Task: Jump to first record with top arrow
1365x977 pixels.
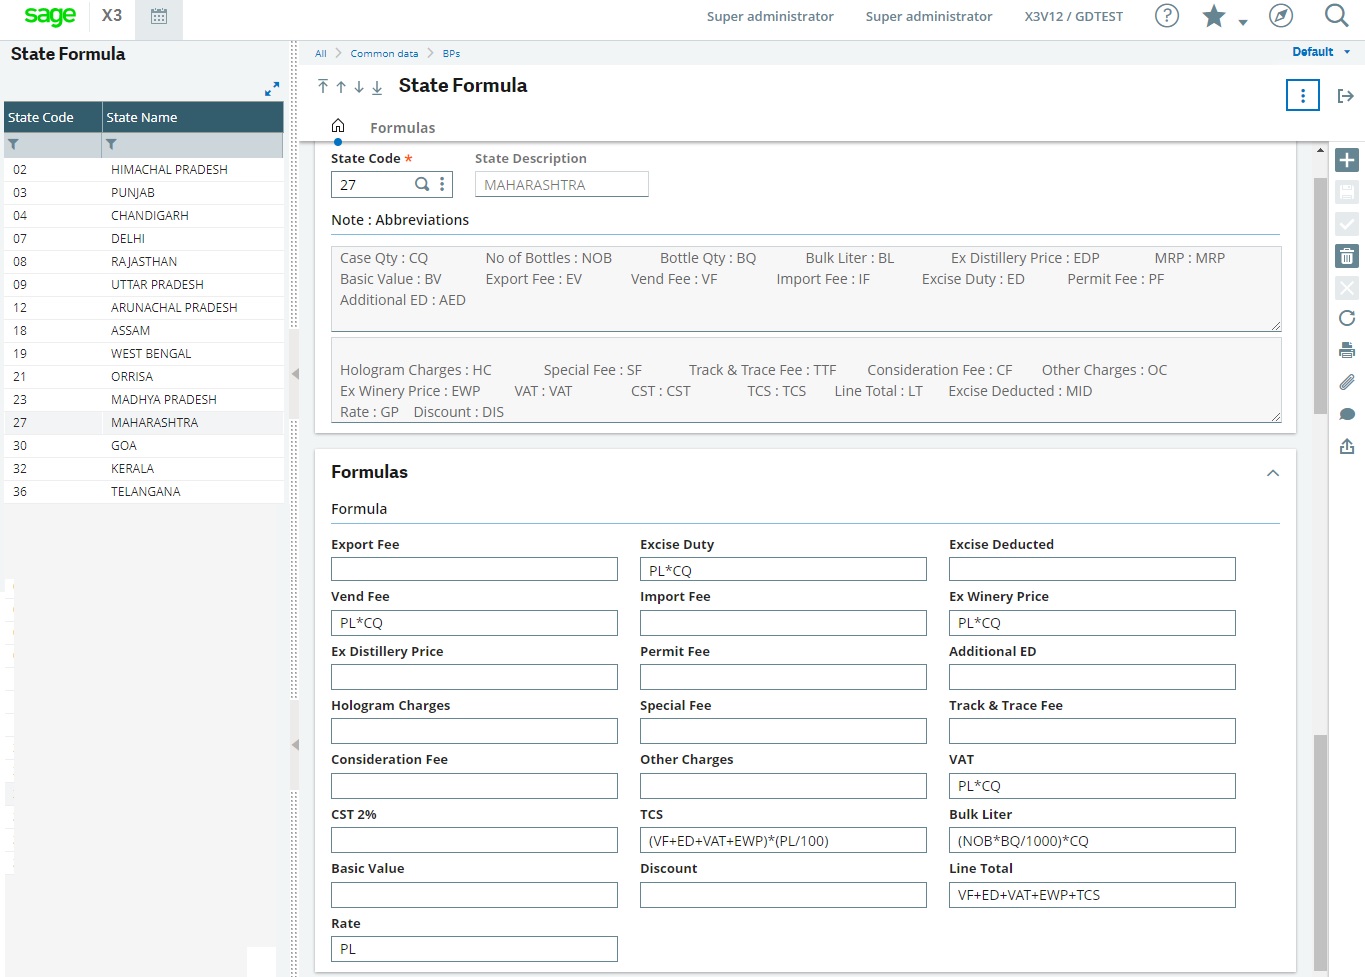Action: (323, 87)
